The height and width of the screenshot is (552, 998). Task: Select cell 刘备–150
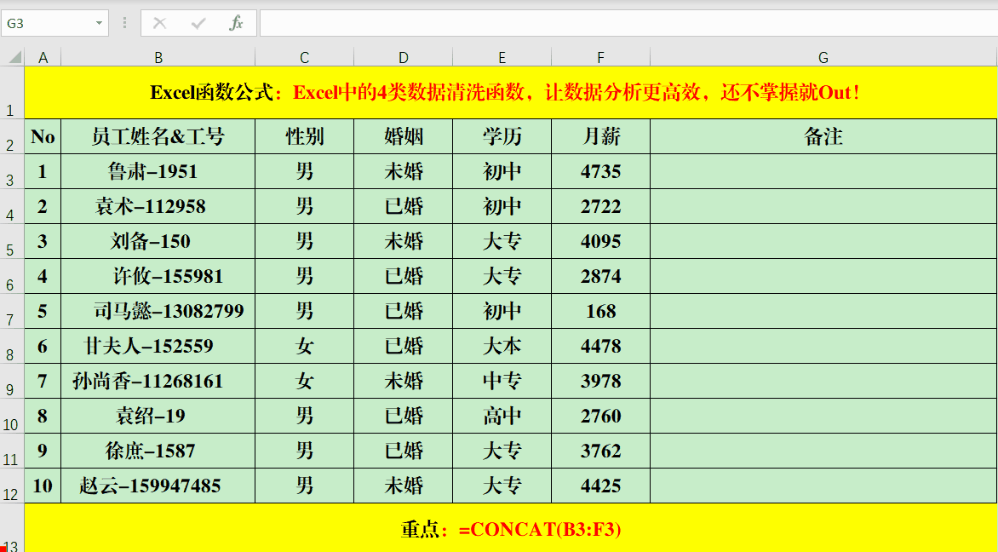[158, 241]
